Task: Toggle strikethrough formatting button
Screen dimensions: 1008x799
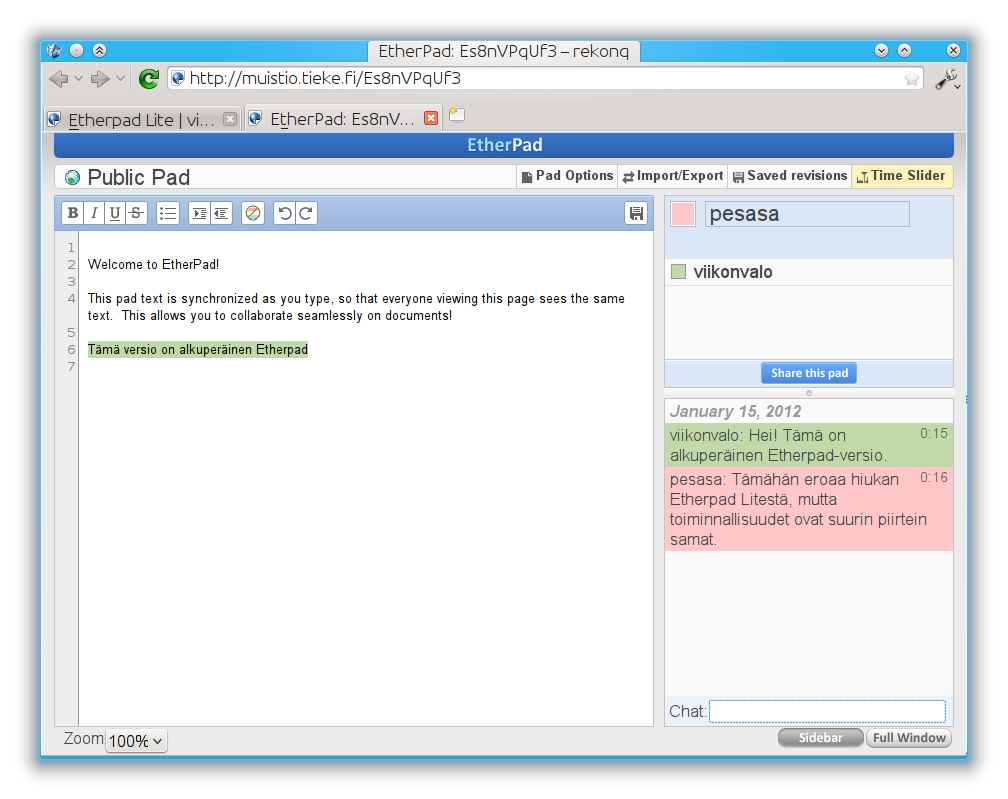Action: pos(136,213)
